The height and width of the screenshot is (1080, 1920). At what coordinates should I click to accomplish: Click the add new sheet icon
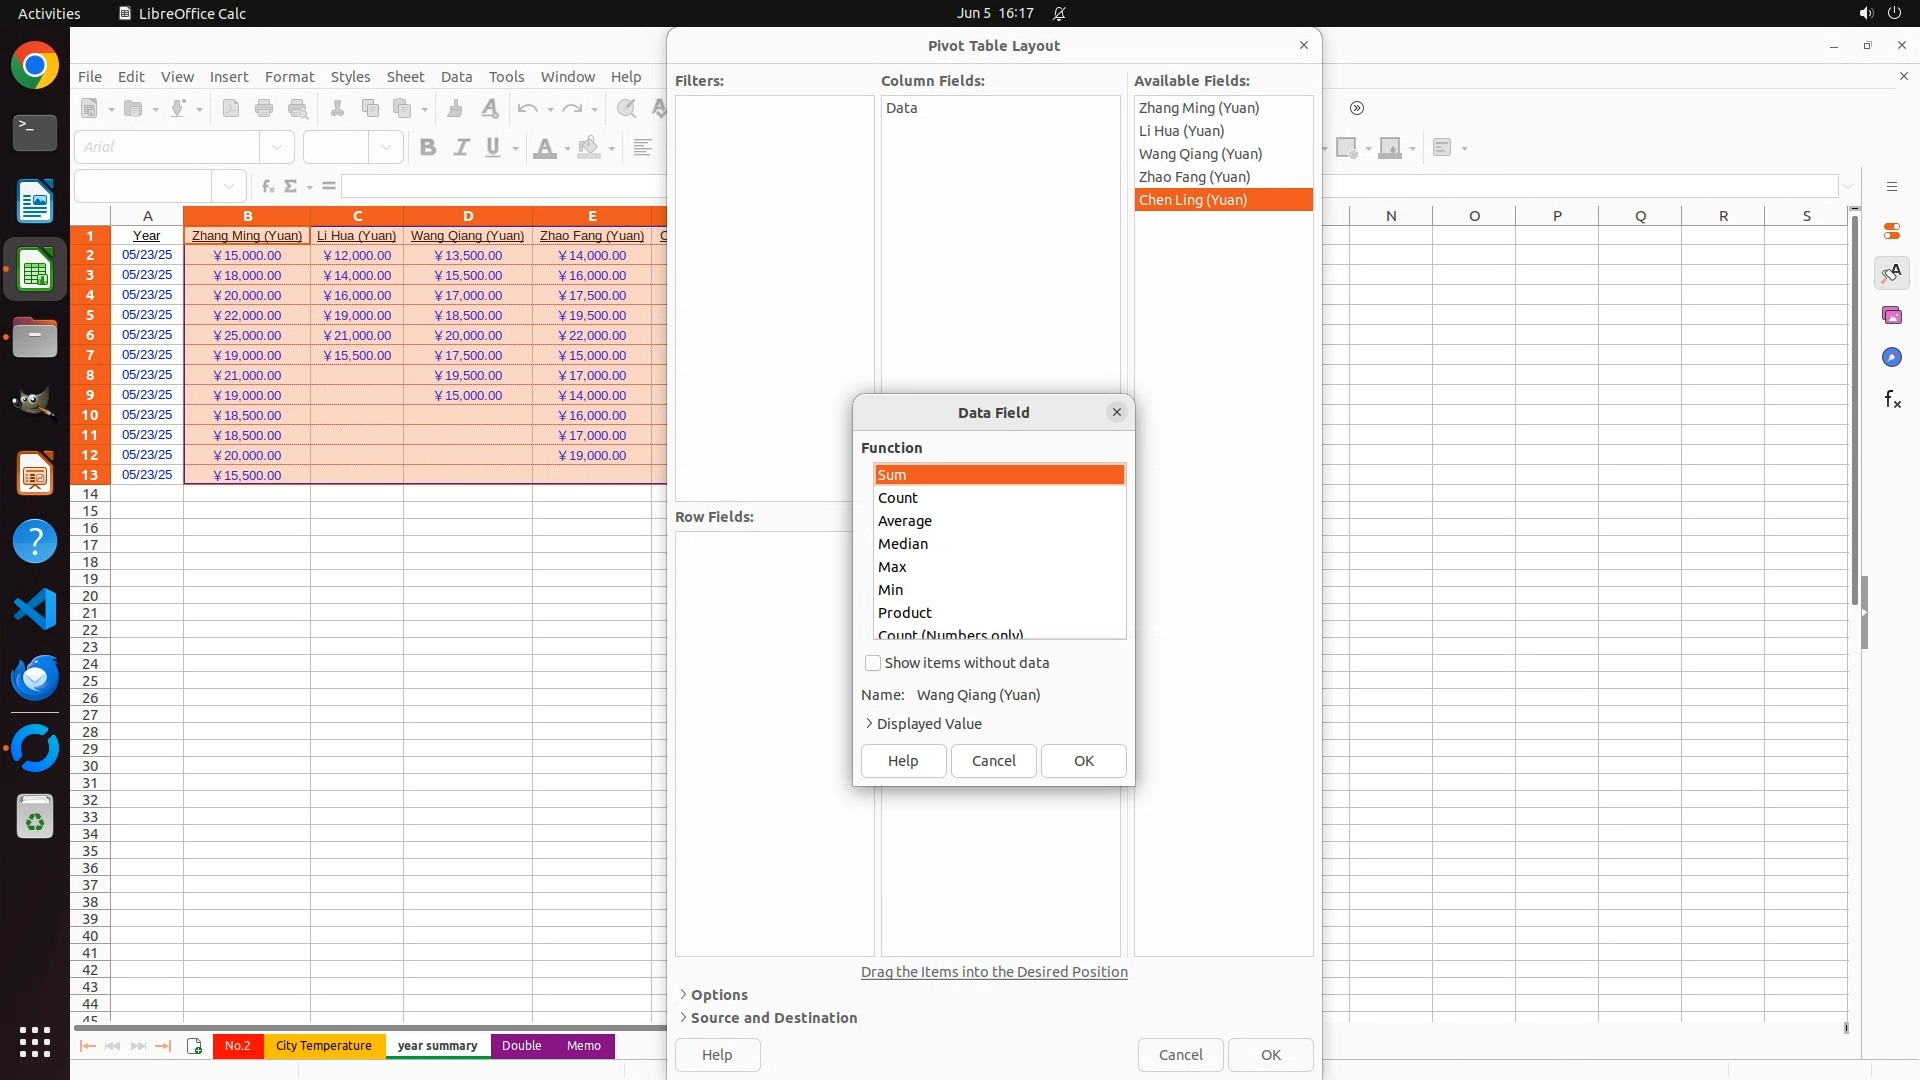(194, 1046)
